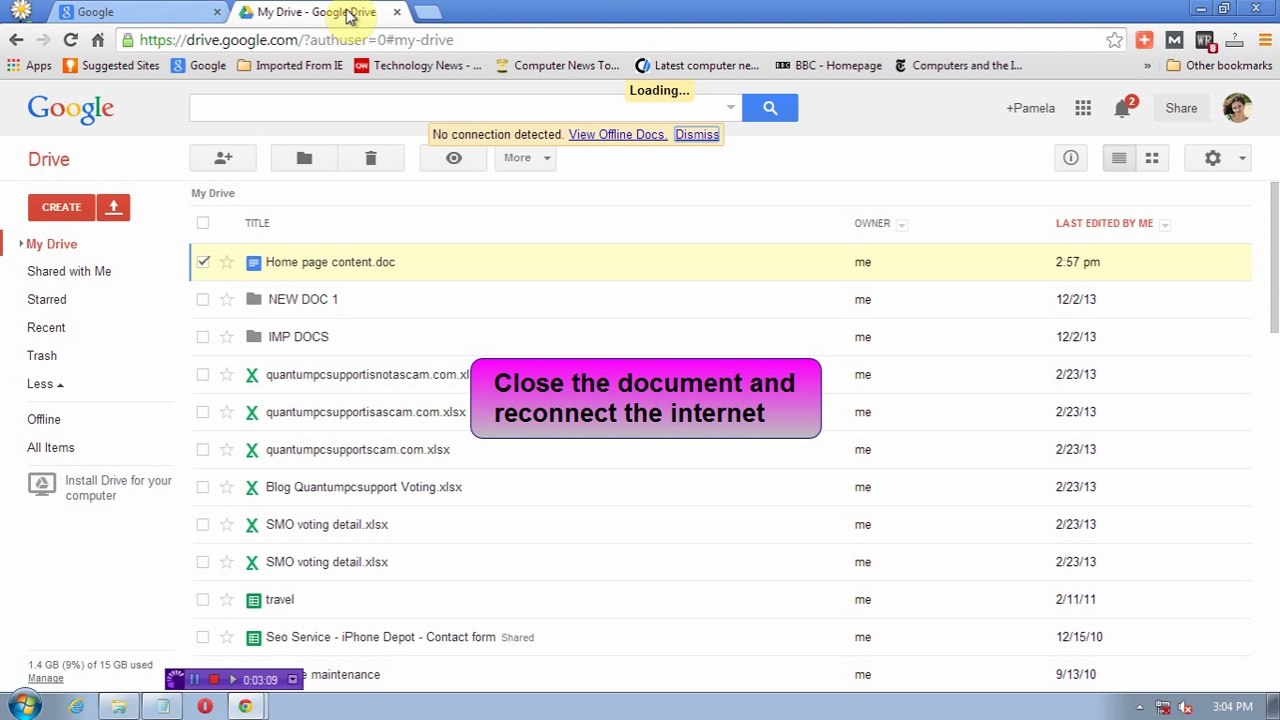Open Recent in sidebar

[x=46, y=327]
